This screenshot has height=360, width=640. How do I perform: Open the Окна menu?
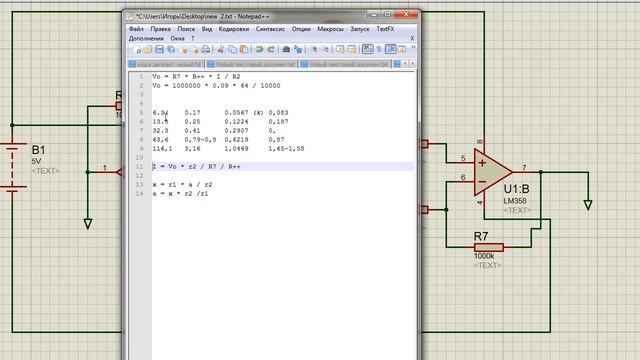click(x=178, y=38)
